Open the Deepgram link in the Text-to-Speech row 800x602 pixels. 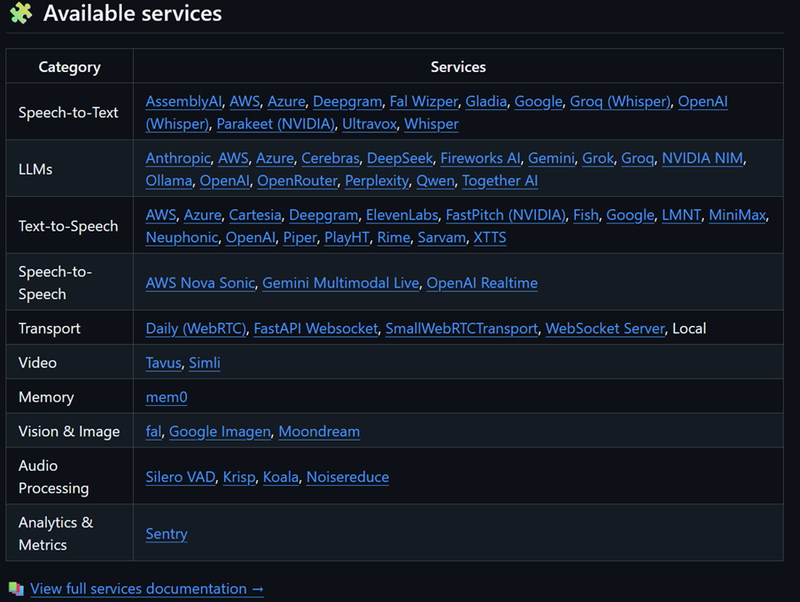point(323,215)
